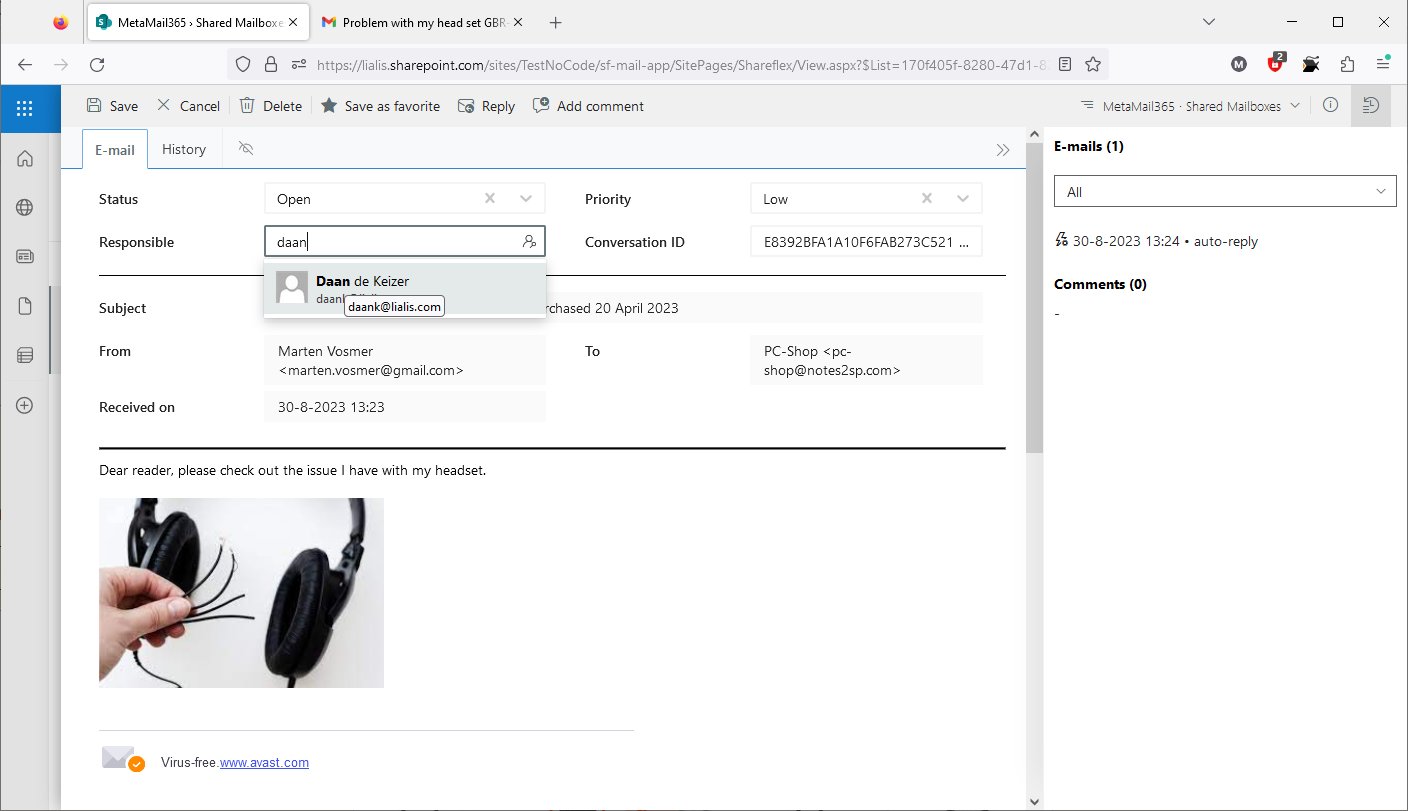
Task: Click the Received on value 30-8-2023 13:23
Action: [405, 407]
